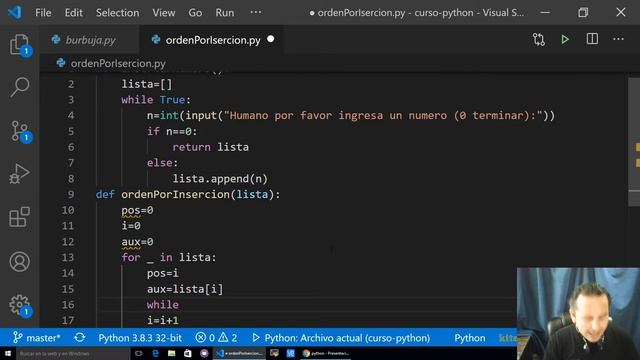Open Problems panel via errors and warnings count
The width and height of the screenshot is (640, 360).
216,338
